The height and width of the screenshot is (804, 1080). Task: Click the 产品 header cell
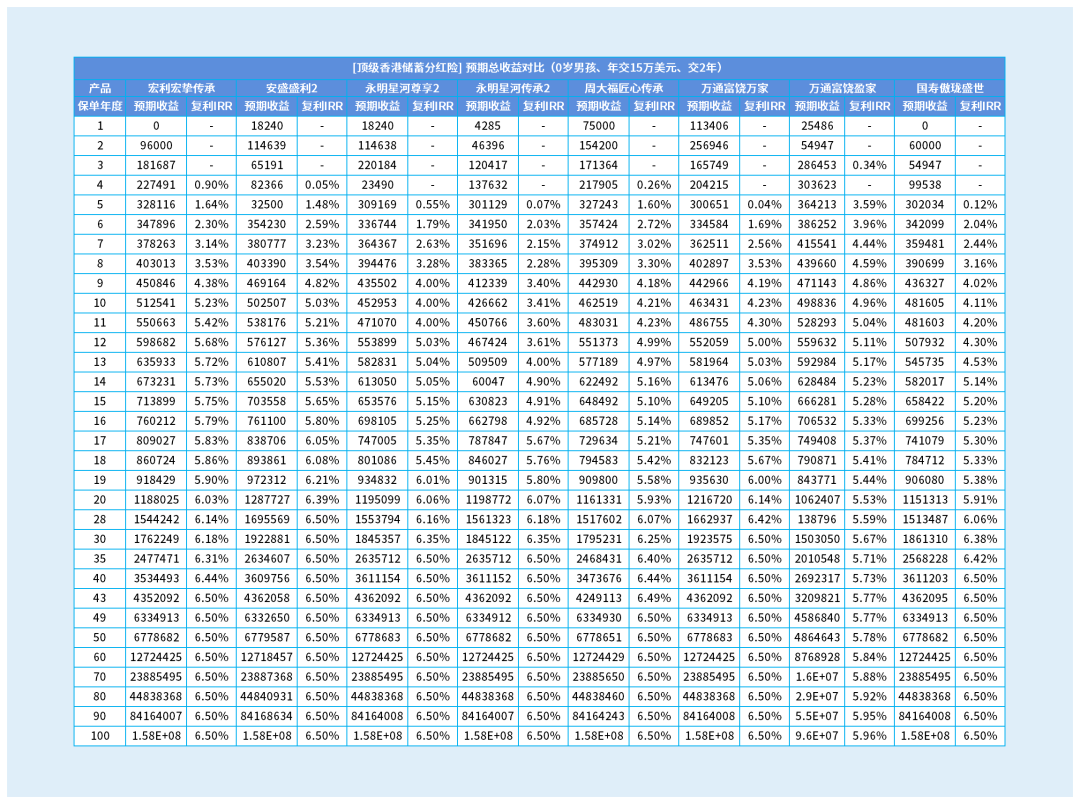(x=100, y=88)
